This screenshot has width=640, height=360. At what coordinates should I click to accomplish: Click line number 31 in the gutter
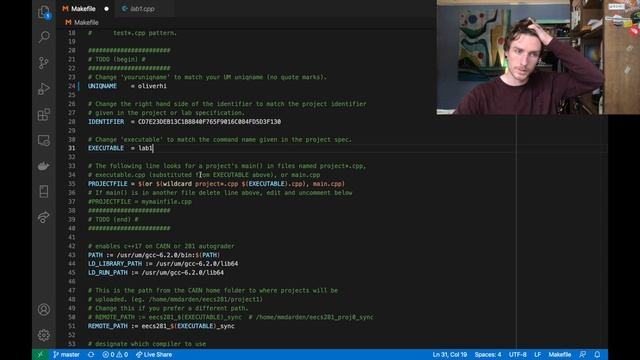pos(72,148)
